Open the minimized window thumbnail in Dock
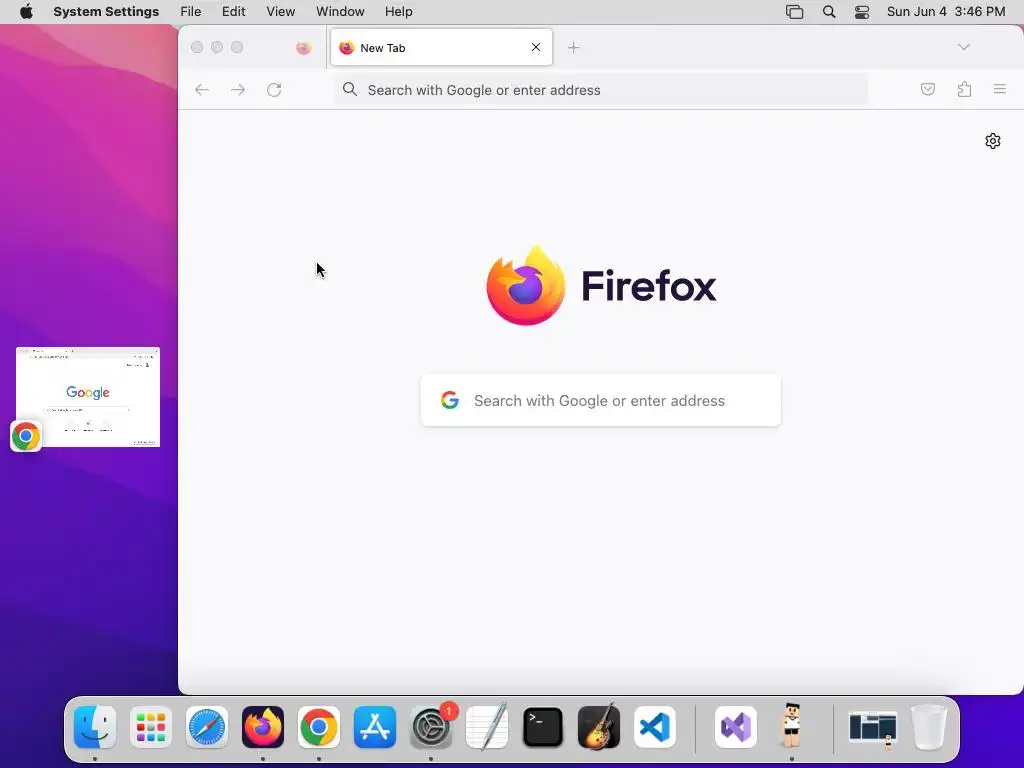The height and width of the screenshot is (768, 1024). point(873,728)
